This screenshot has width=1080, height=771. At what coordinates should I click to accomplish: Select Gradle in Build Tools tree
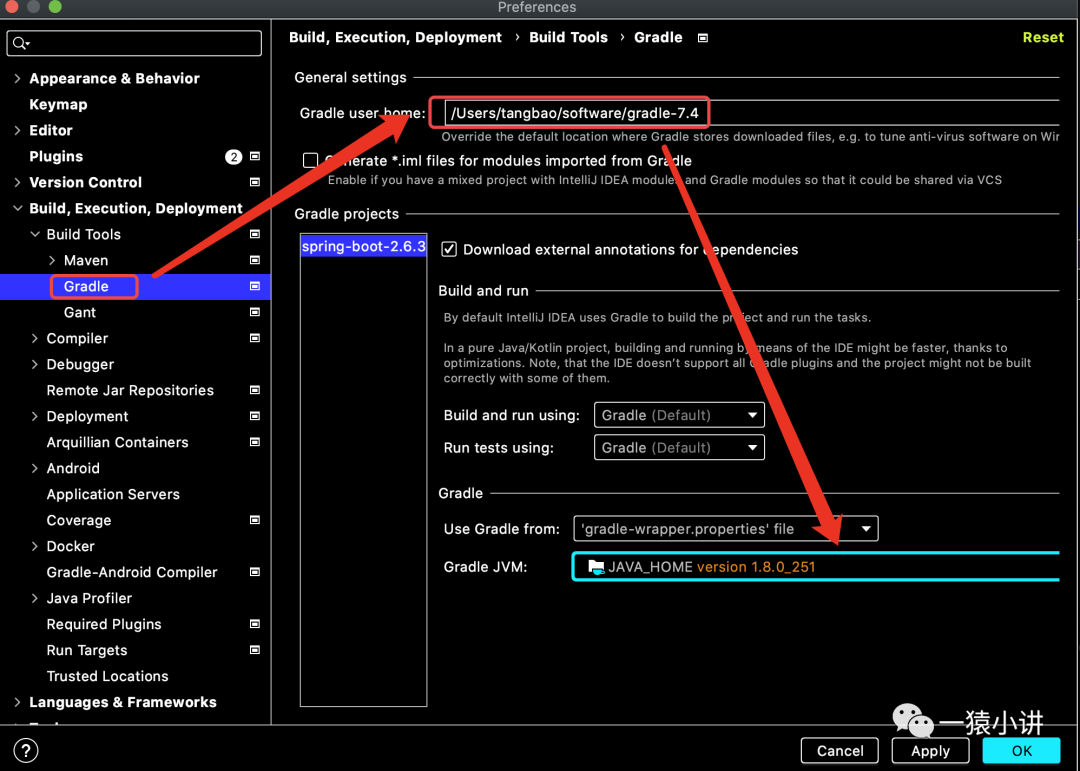click(x=86, y=286)
